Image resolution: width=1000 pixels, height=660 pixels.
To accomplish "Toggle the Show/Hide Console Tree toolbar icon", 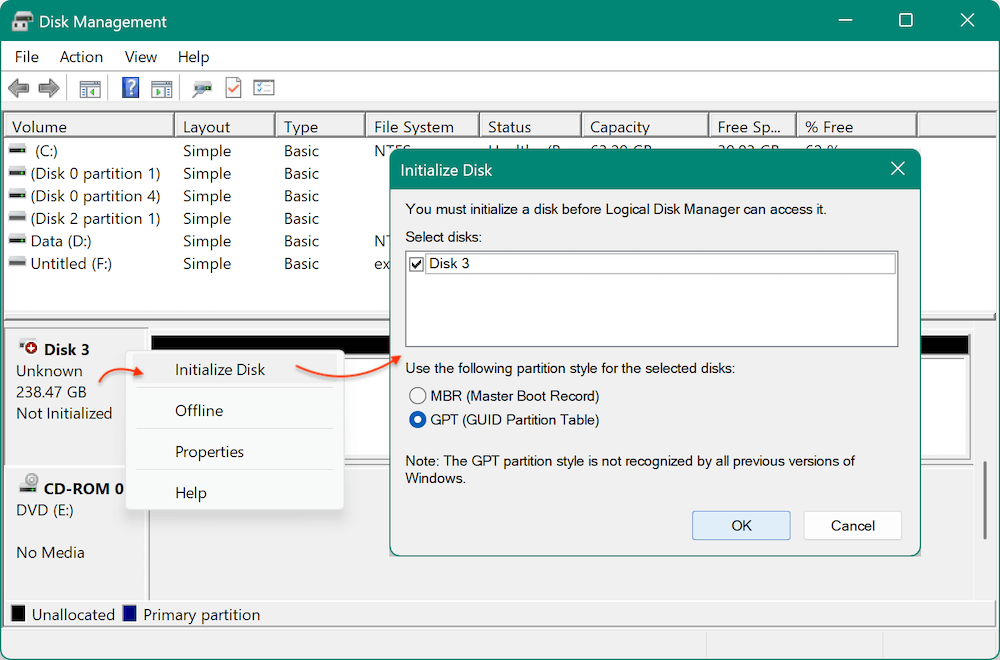I will [89, 88].
